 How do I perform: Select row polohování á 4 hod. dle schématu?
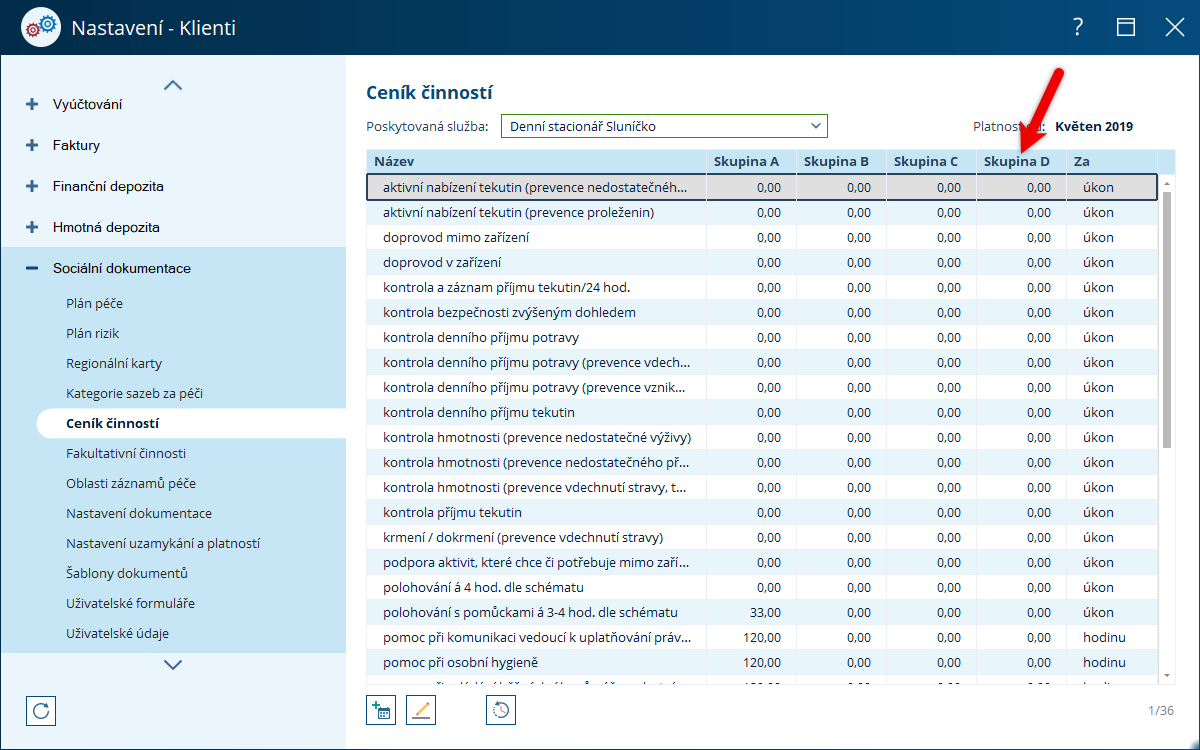click(762, 588)
